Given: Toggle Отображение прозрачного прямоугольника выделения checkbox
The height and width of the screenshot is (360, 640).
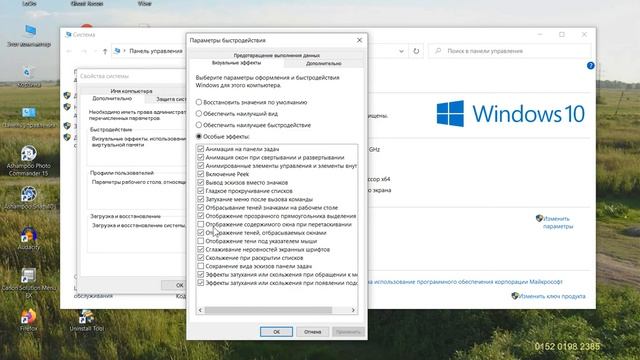Looking at the screenshot, I should point(200,216).
